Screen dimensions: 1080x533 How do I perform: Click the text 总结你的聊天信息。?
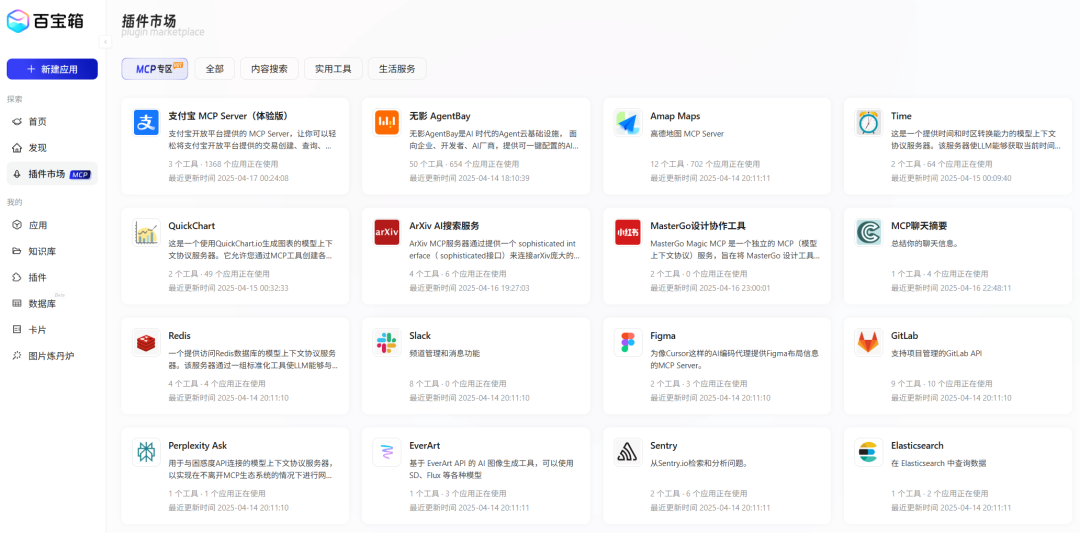click(x=924, y=243)
